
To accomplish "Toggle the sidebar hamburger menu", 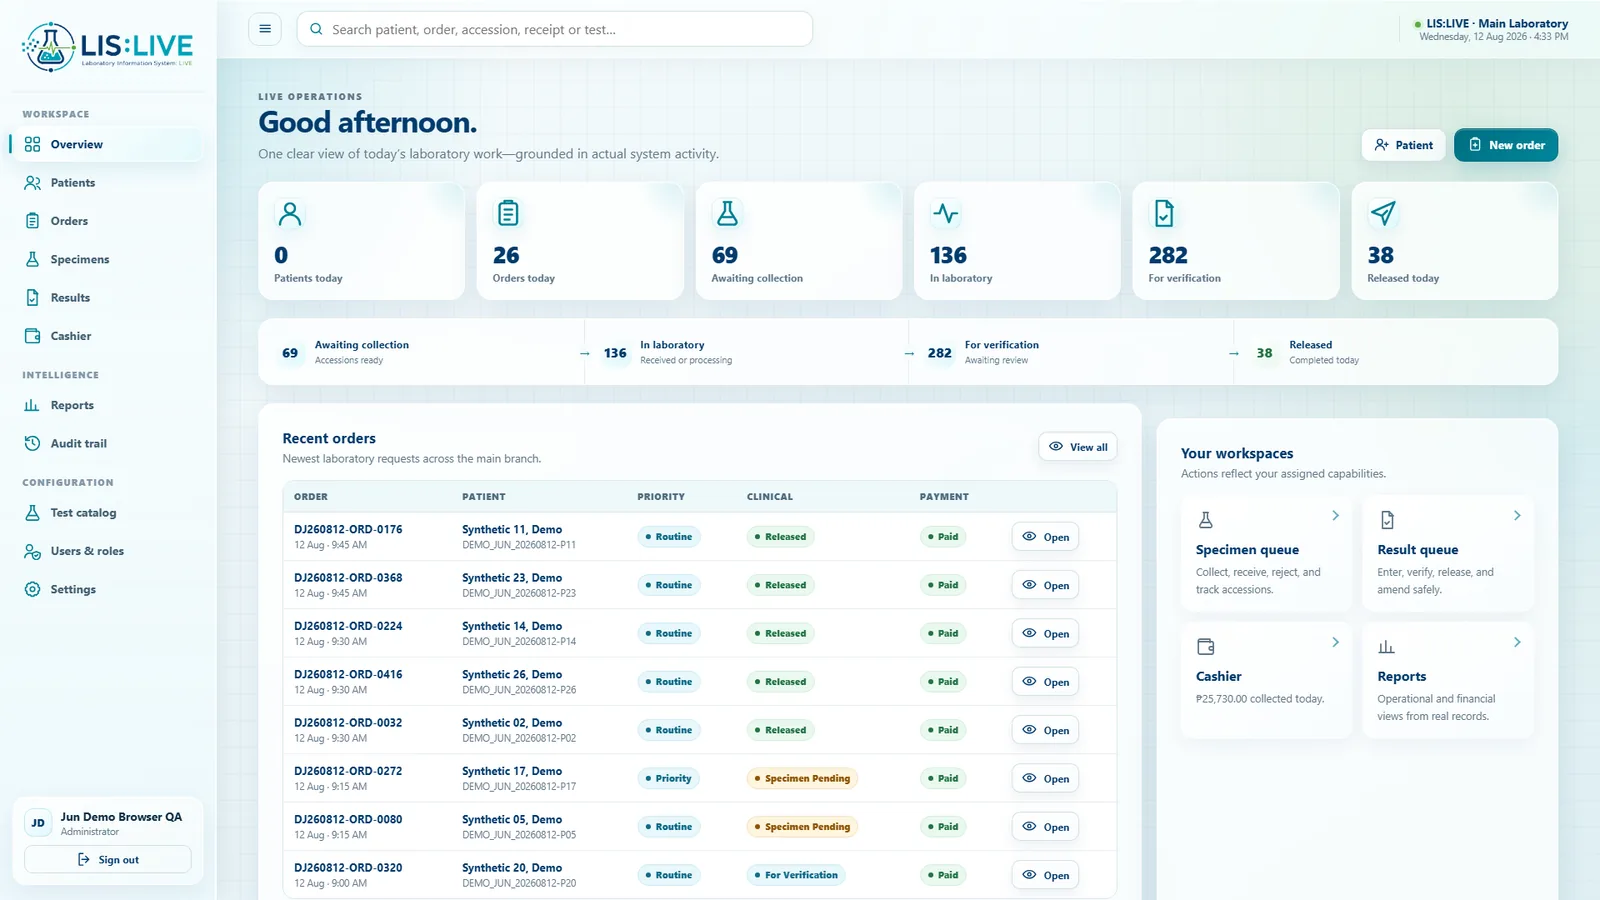I will 265,29.
